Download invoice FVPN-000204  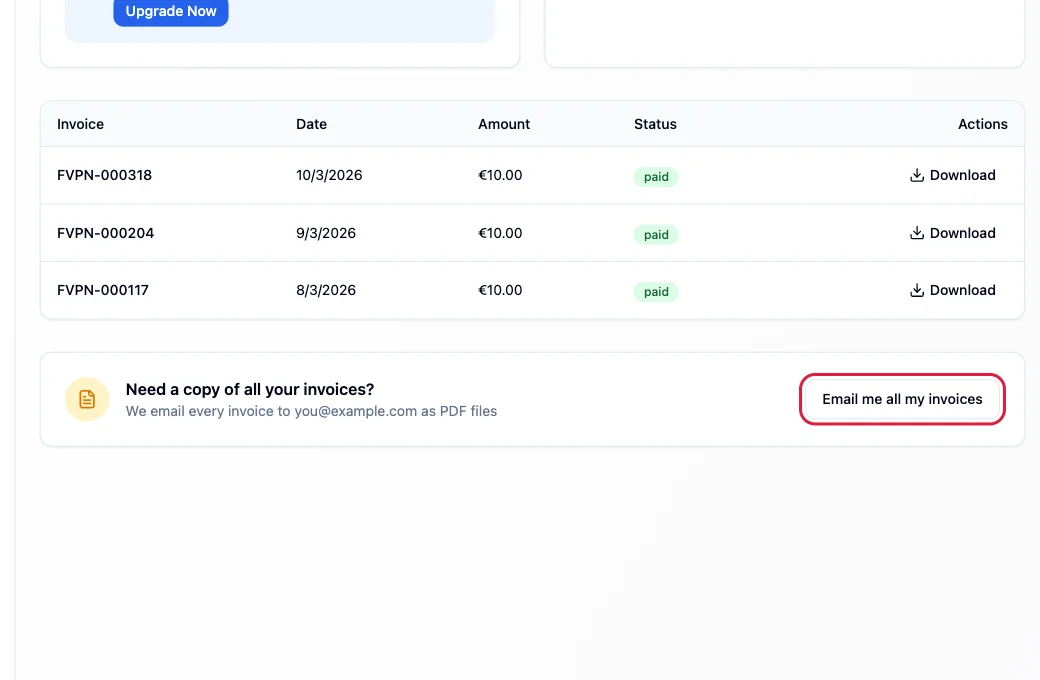952,233
